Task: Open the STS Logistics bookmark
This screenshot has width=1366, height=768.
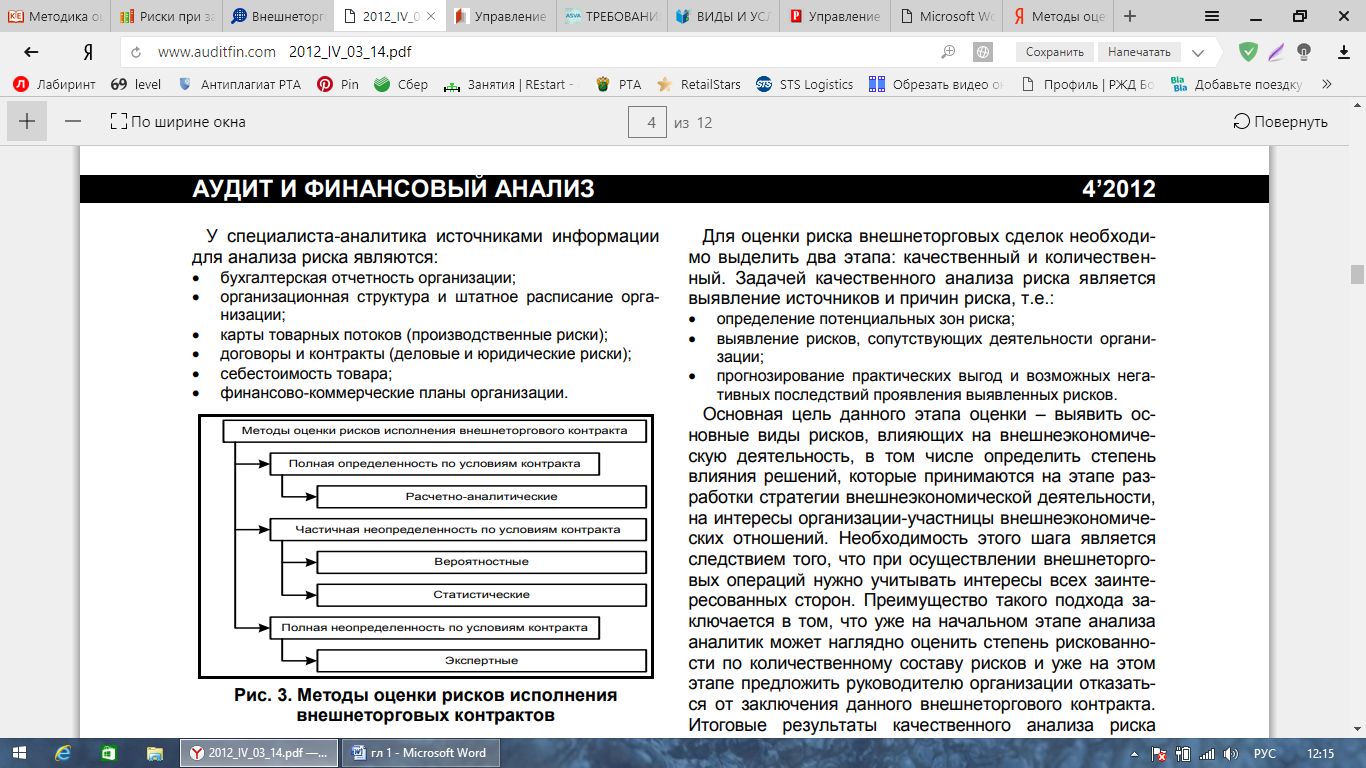Action: [805, 85]
